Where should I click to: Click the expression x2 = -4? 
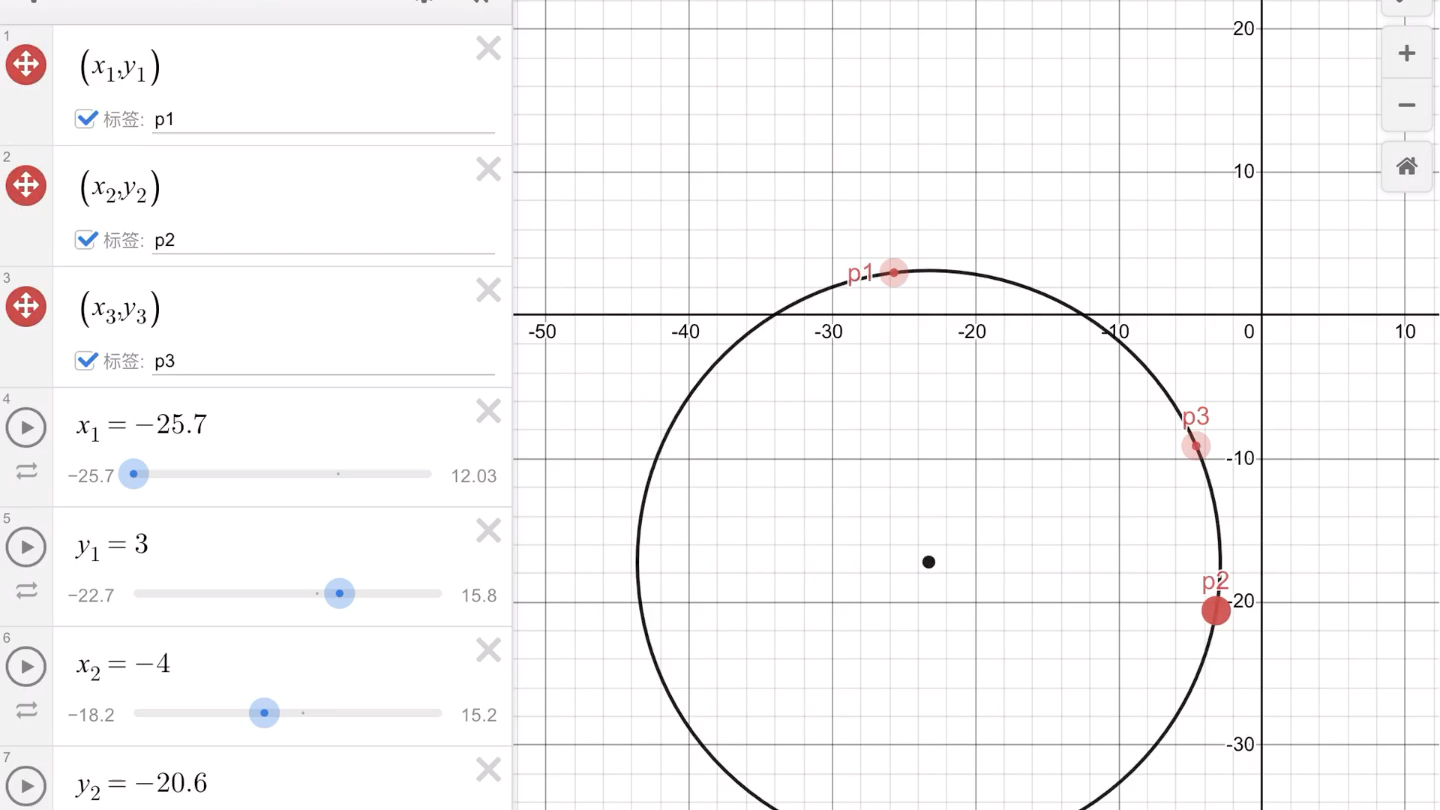click(x=124, y=665)
